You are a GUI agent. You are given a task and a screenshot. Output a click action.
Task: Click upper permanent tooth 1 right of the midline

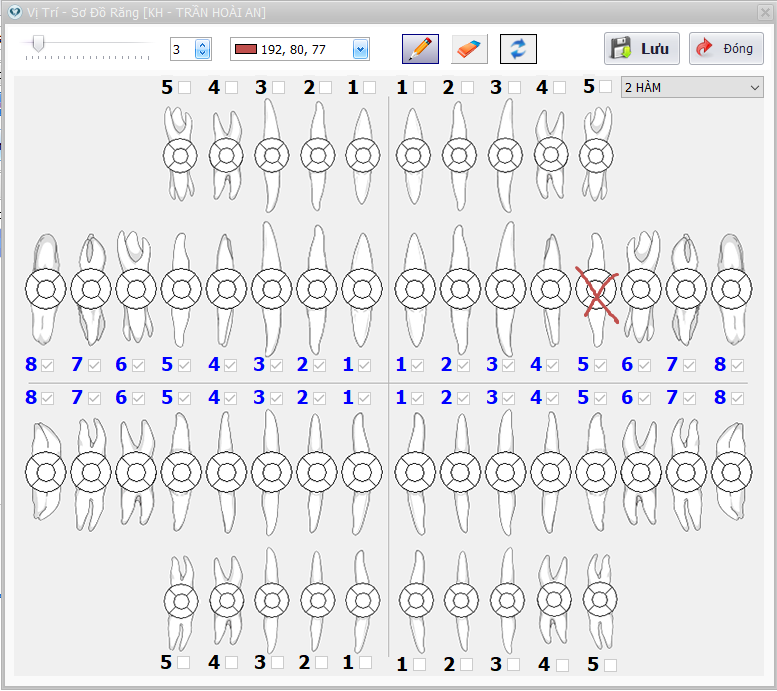coord(415,289)
